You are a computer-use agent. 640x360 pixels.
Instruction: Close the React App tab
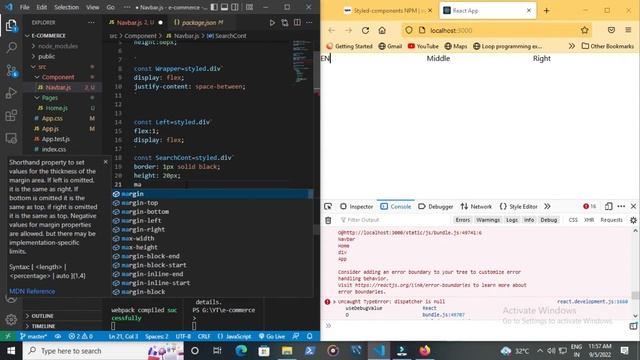tap(529, 11)
